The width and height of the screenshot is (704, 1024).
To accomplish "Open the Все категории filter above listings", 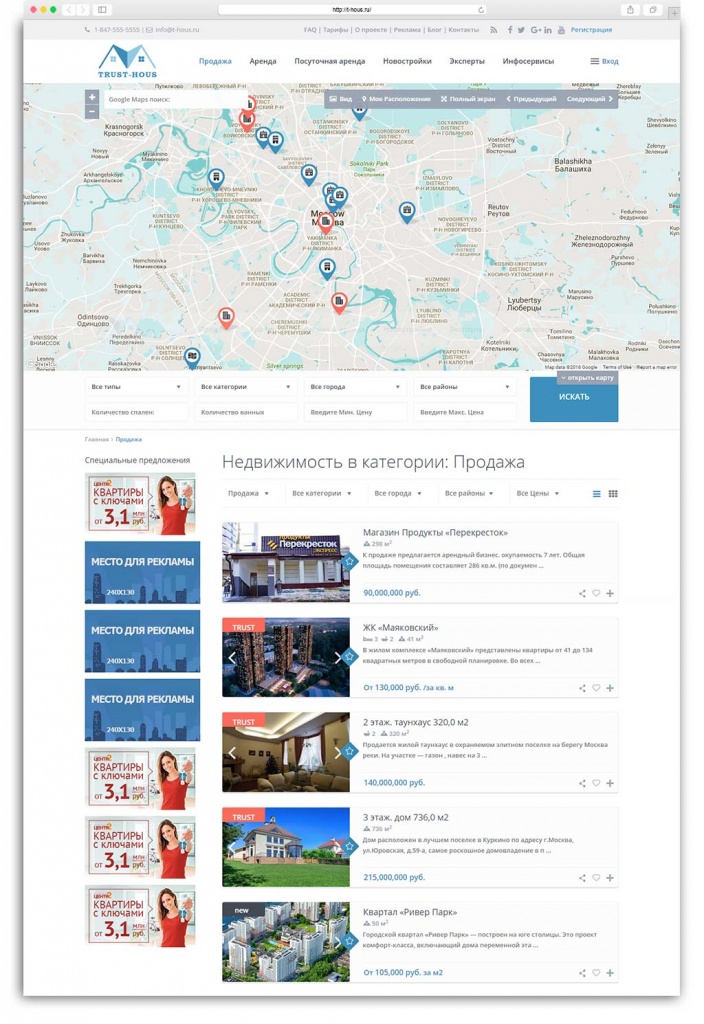I will [x=322, y=494].
